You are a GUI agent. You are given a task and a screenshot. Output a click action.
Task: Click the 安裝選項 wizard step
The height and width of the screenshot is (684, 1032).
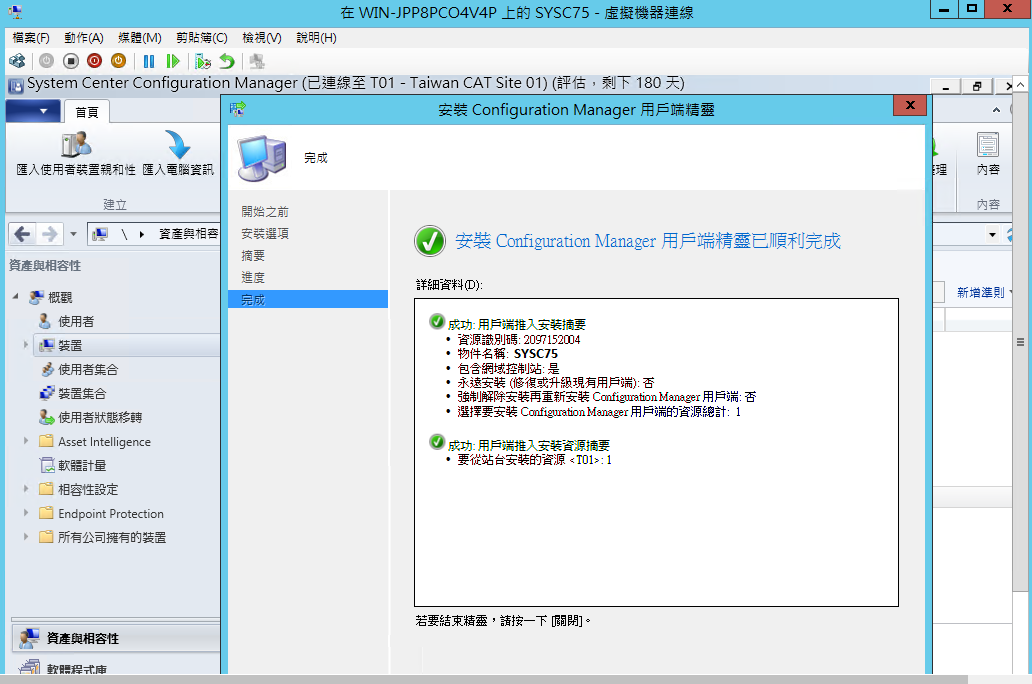(x=265, y=234)
